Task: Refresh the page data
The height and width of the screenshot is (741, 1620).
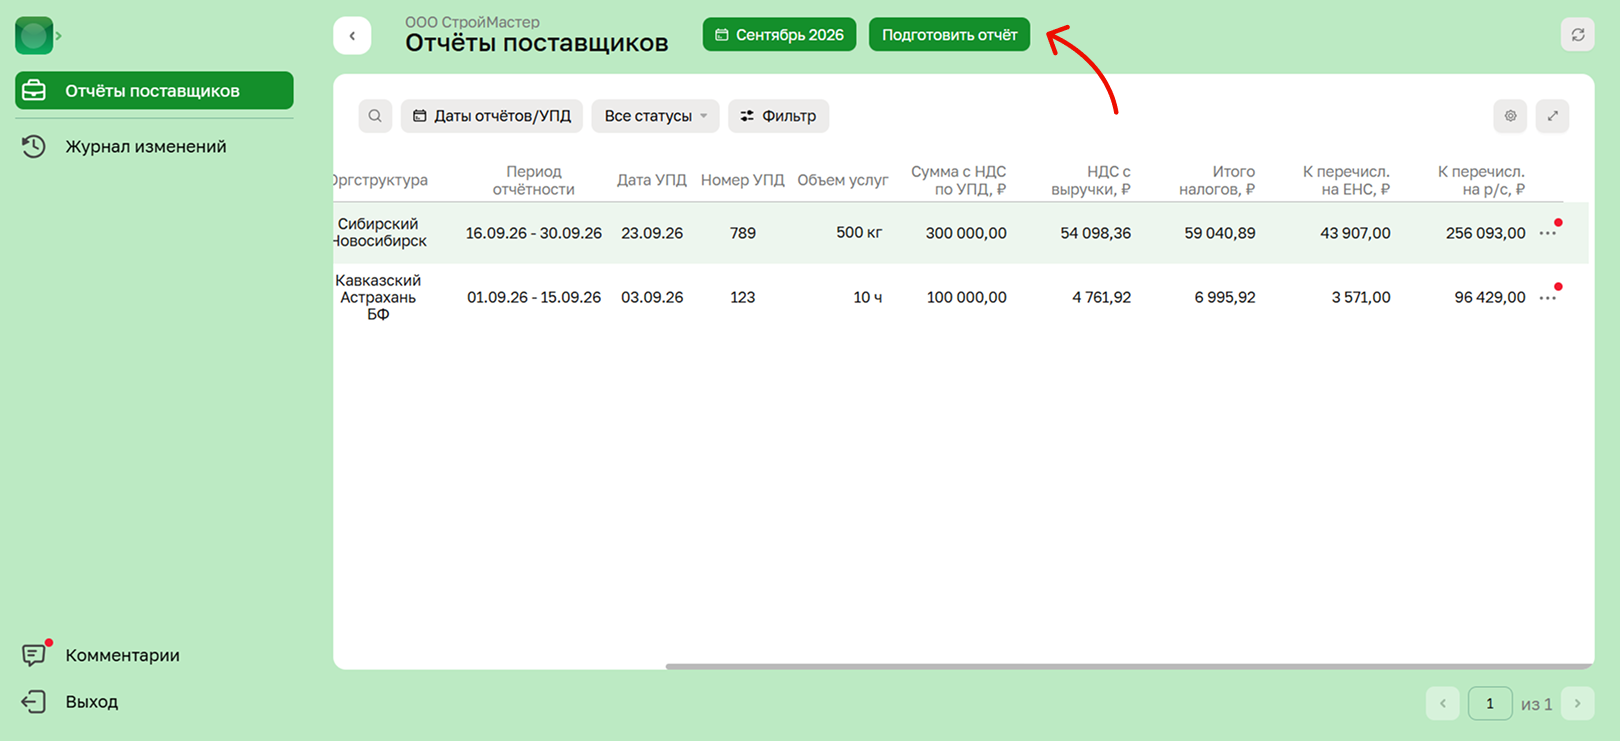Action: [x=1578, y=35]
